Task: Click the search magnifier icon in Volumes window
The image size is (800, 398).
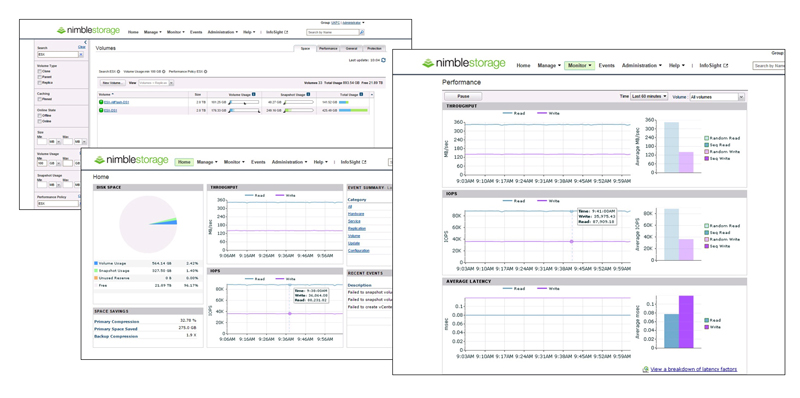Action: click(362, 32)
